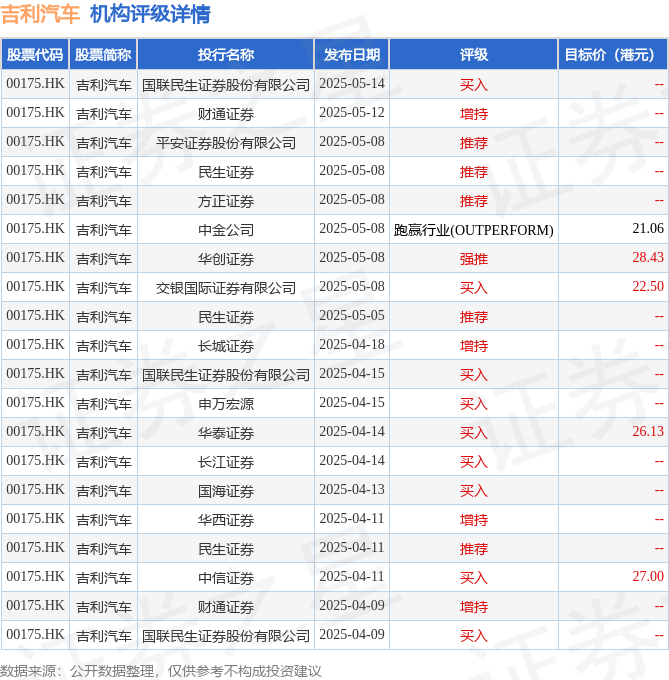Click 买入 rating in 申万宏源 row

click(x=473, y=404)
